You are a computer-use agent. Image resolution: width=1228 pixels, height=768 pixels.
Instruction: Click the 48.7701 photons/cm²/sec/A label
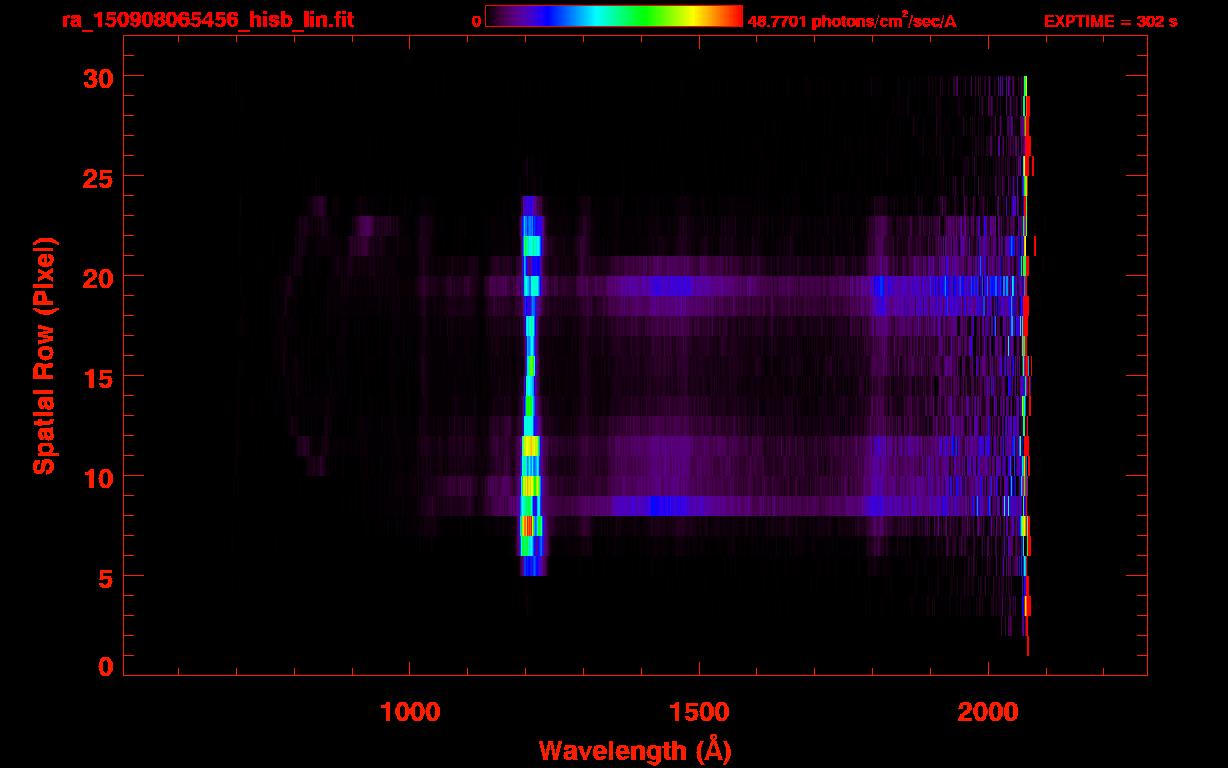[x=852, y=21]
